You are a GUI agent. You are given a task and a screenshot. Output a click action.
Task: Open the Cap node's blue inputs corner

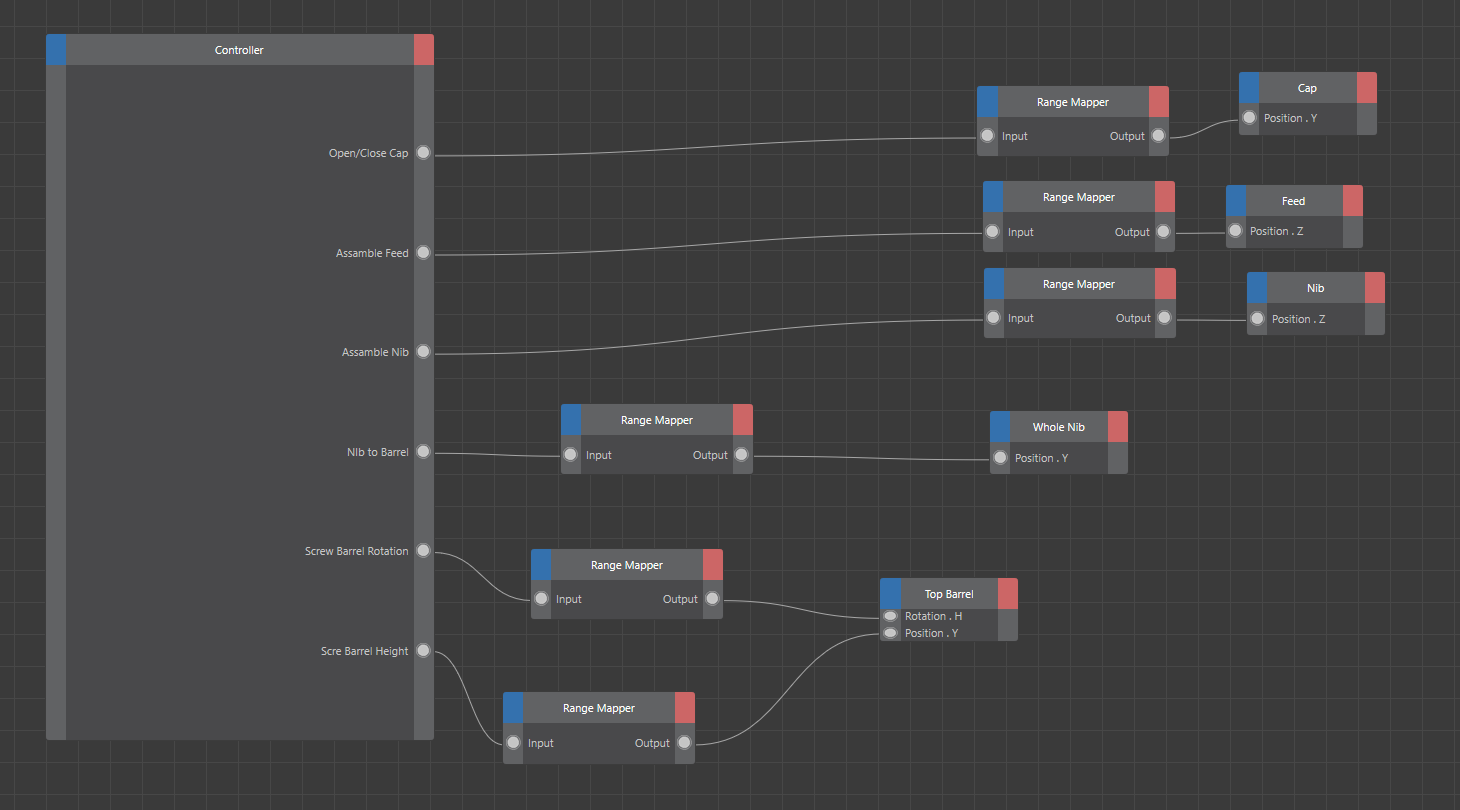tap(1249, 88)
